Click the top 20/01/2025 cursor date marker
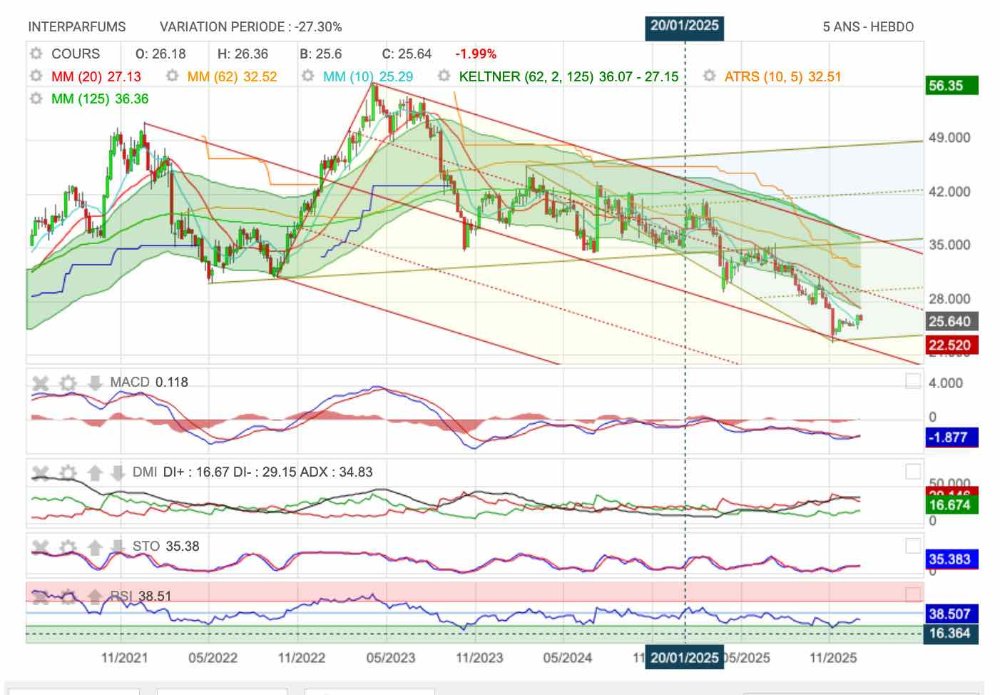 click(684, 27)
